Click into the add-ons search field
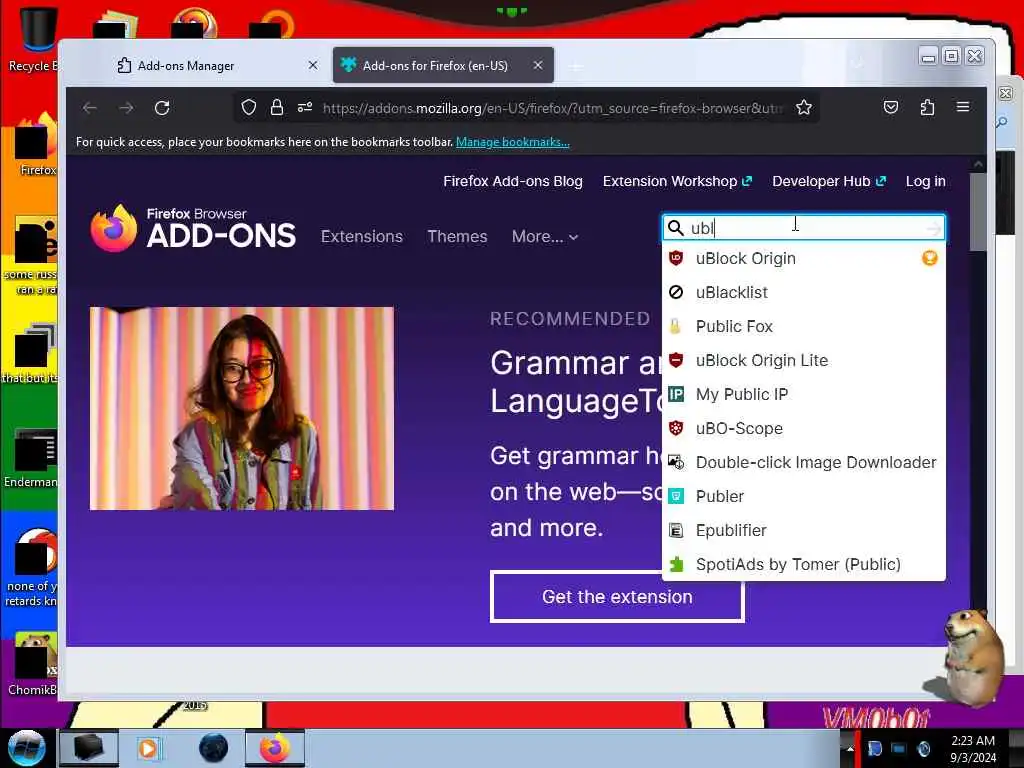 [x=804, y=228]
